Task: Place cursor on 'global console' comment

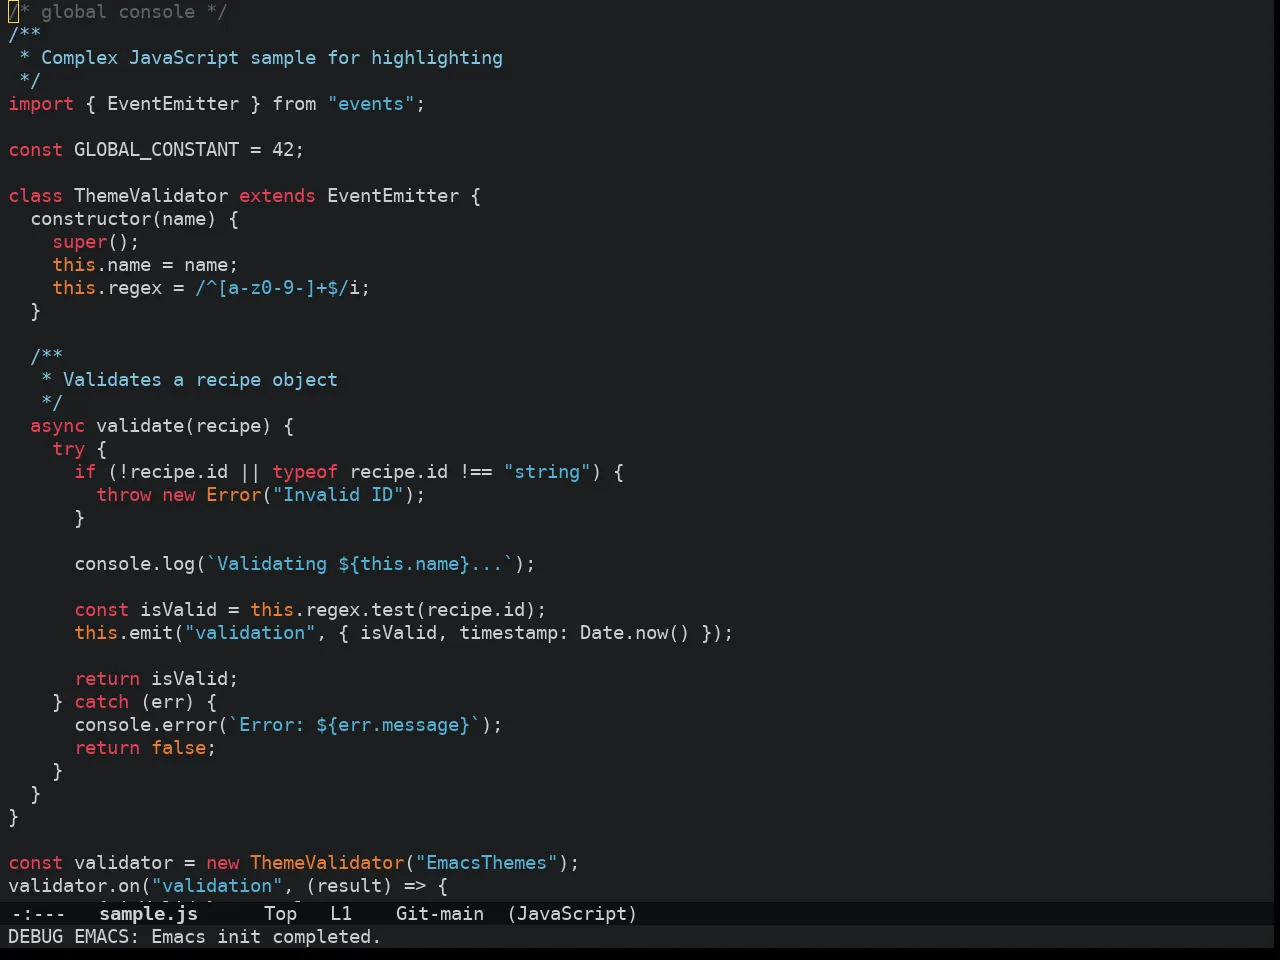Action: [118, 12]
